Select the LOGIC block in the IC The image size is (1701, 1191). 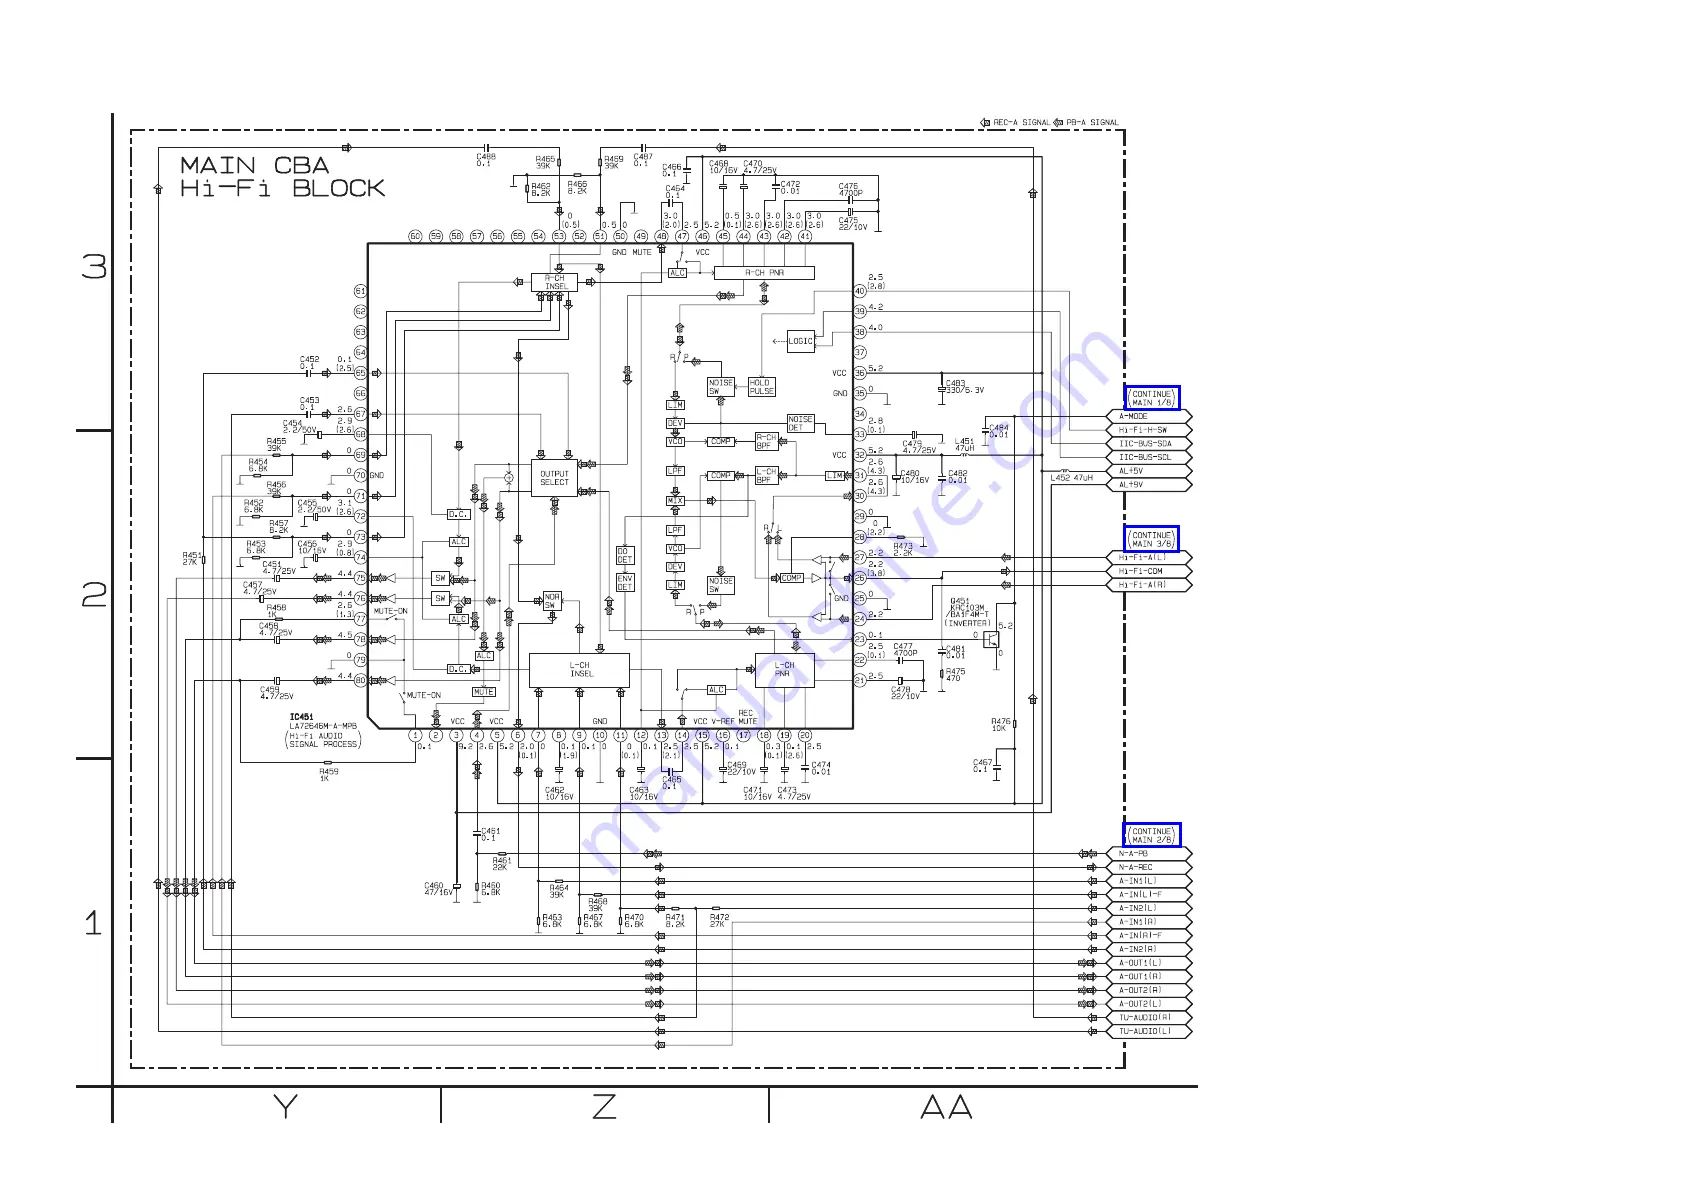pyautogui.click(x=801, y=341)
